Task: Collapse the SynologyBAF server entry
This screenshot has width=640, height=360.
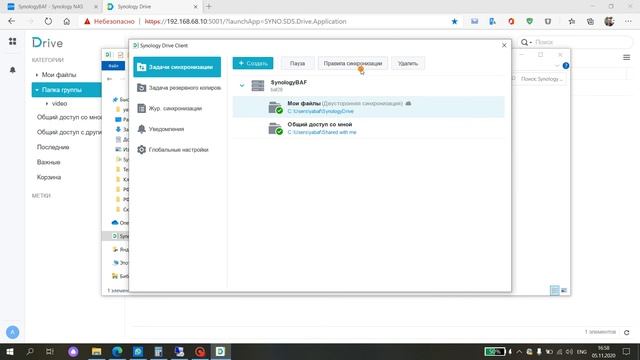Action: pos(242,86)
